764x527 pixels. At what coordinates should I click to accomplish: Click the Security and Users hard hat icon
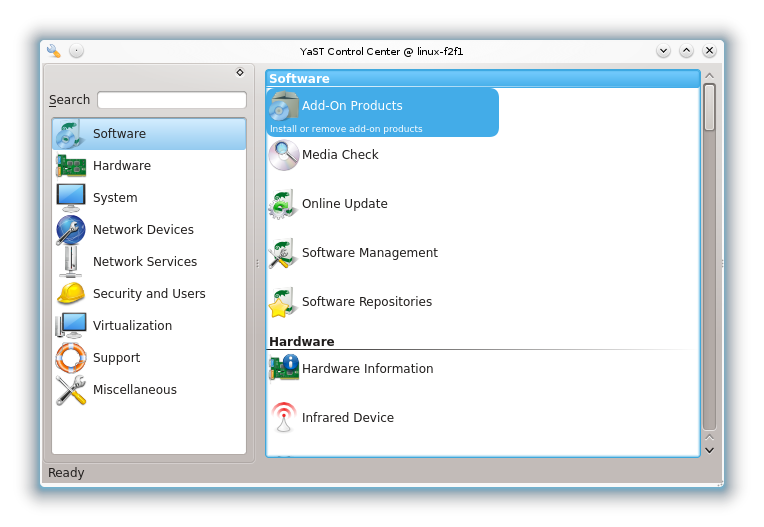(x=71, y=294)
